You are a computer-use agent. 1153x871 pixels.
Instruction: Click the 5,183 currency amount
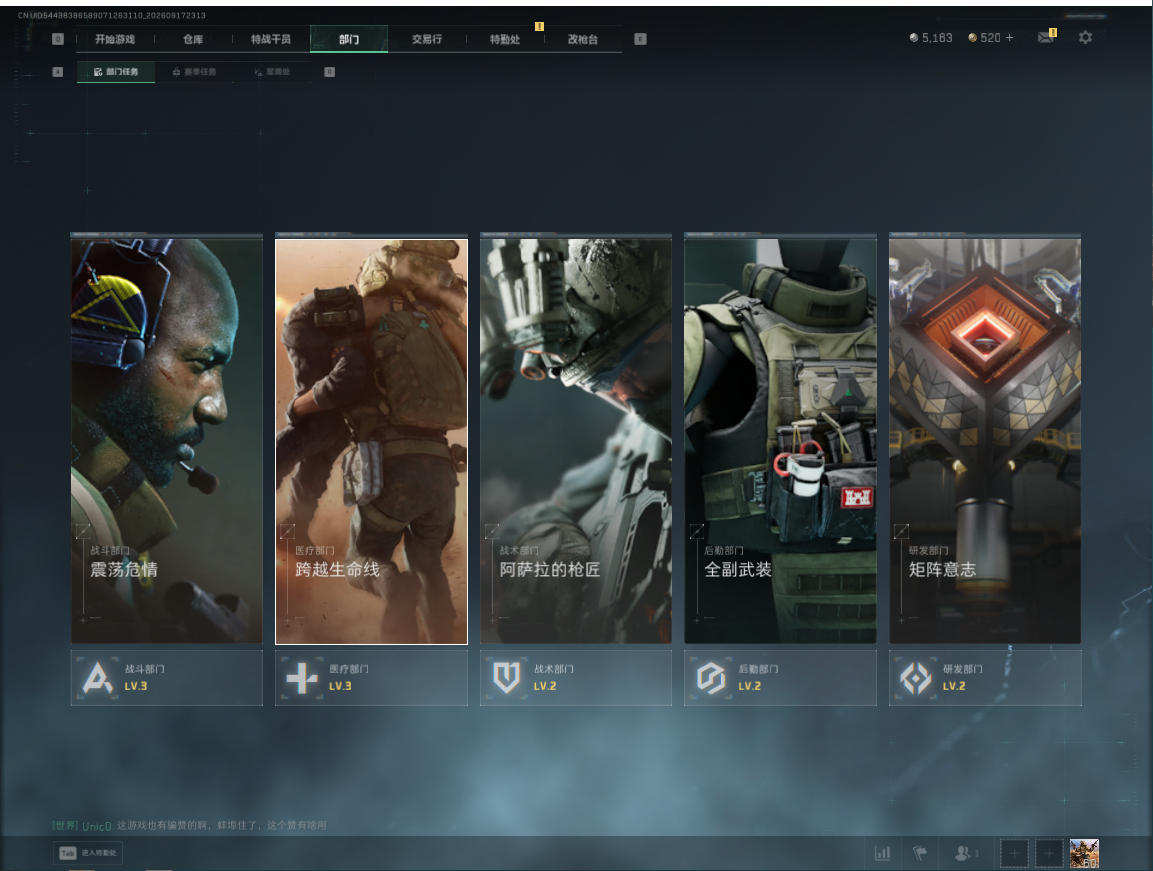click(x=937, y=38)
